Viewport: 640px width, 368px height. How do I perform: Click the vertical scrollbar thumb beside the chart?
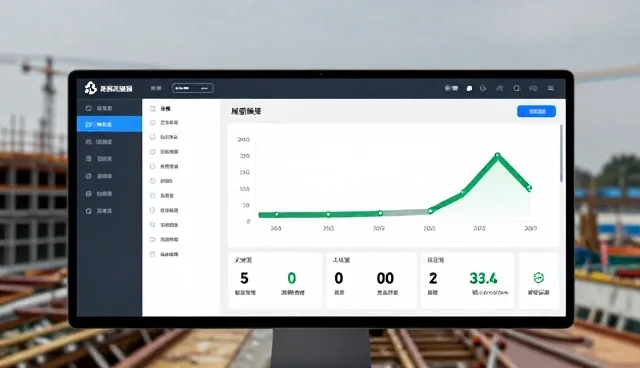(561, 153)
